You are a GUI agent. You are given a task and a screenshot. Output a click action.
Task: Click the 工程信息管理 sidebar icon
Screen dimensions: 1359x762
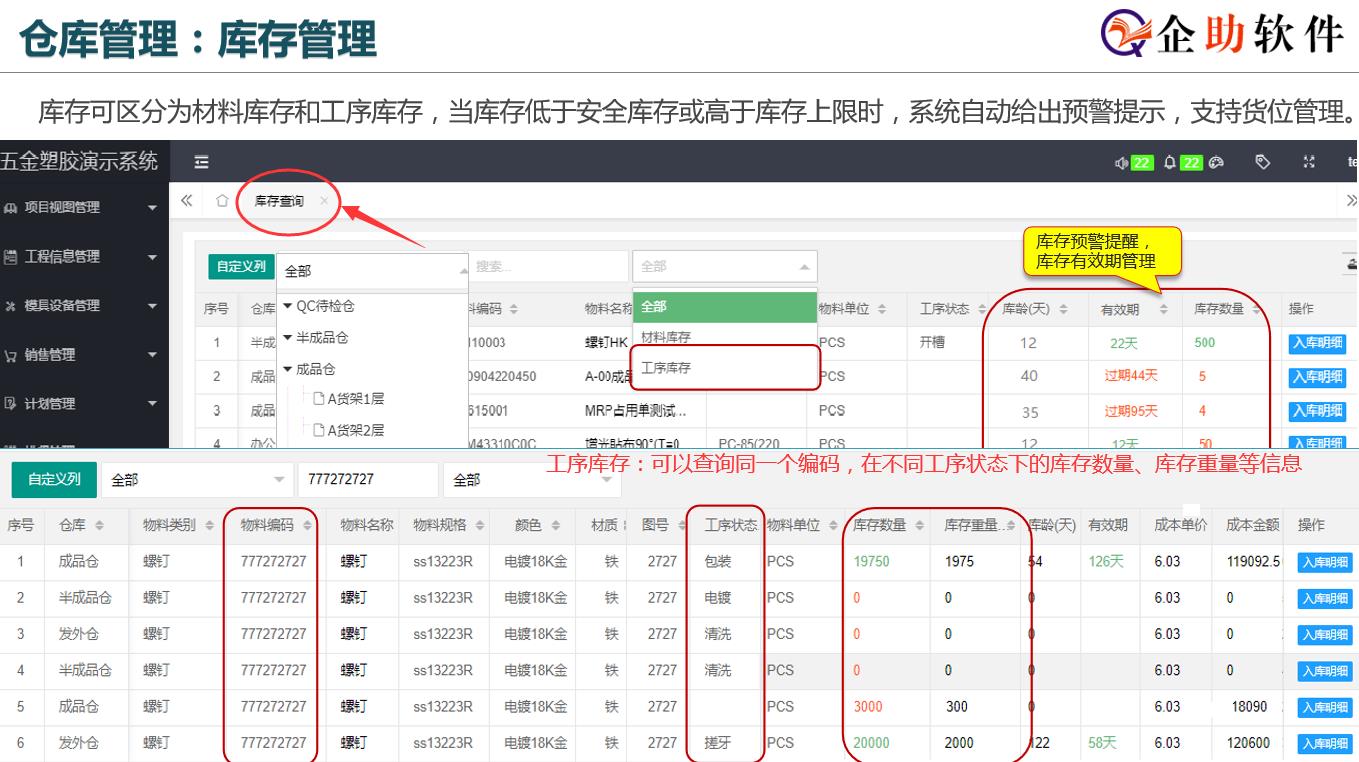click(x=11, y=257)
